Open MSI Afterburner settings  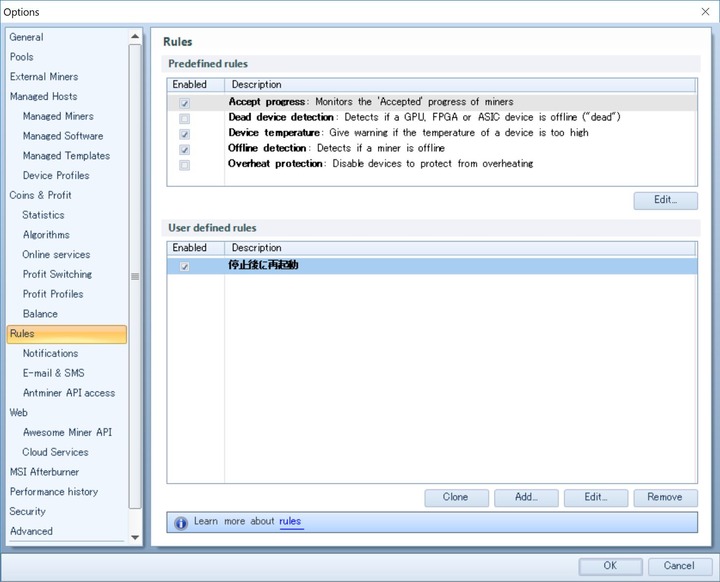45,472
